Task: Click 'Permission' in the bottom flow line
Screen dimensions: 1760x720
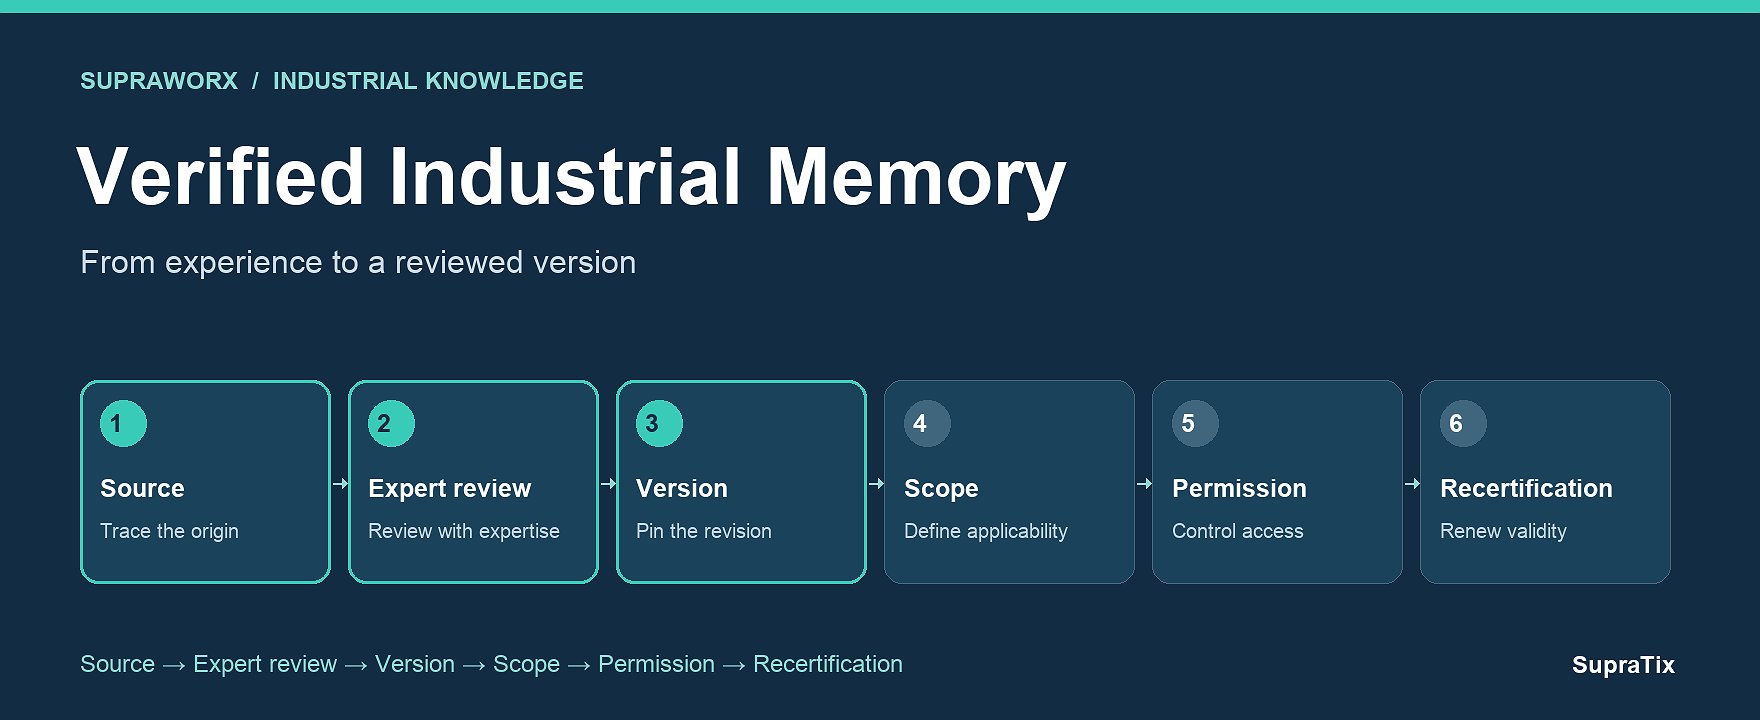Action: 656,664
